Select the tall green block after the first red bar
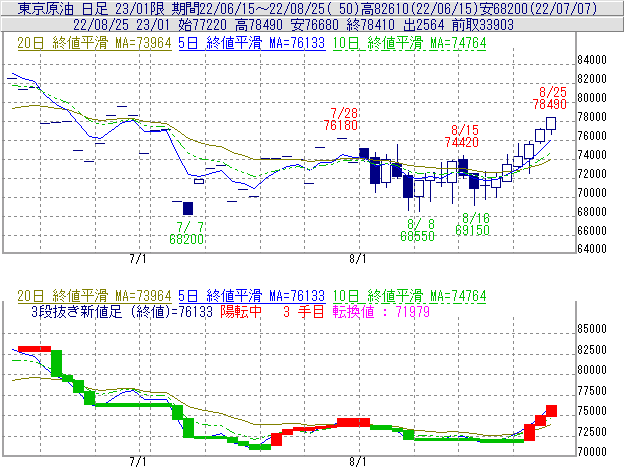624x475 pixels. point(57,363)
